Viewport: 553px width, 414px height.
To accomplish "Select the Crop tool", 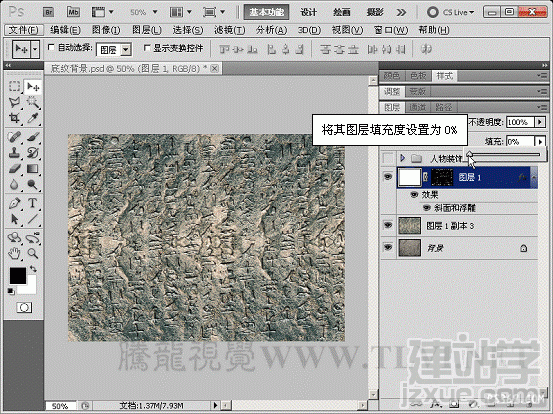I will pos(14,118).
